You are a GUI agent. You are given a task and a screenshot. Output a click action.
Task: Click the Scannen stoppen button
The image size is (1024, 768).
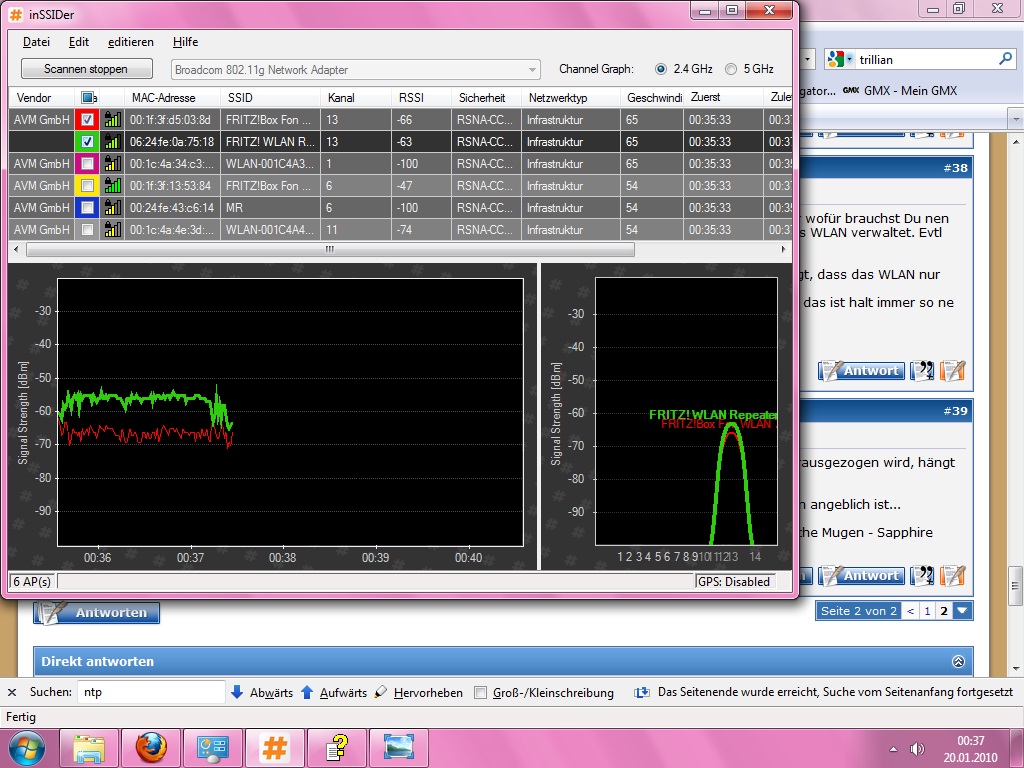(86, 69)
